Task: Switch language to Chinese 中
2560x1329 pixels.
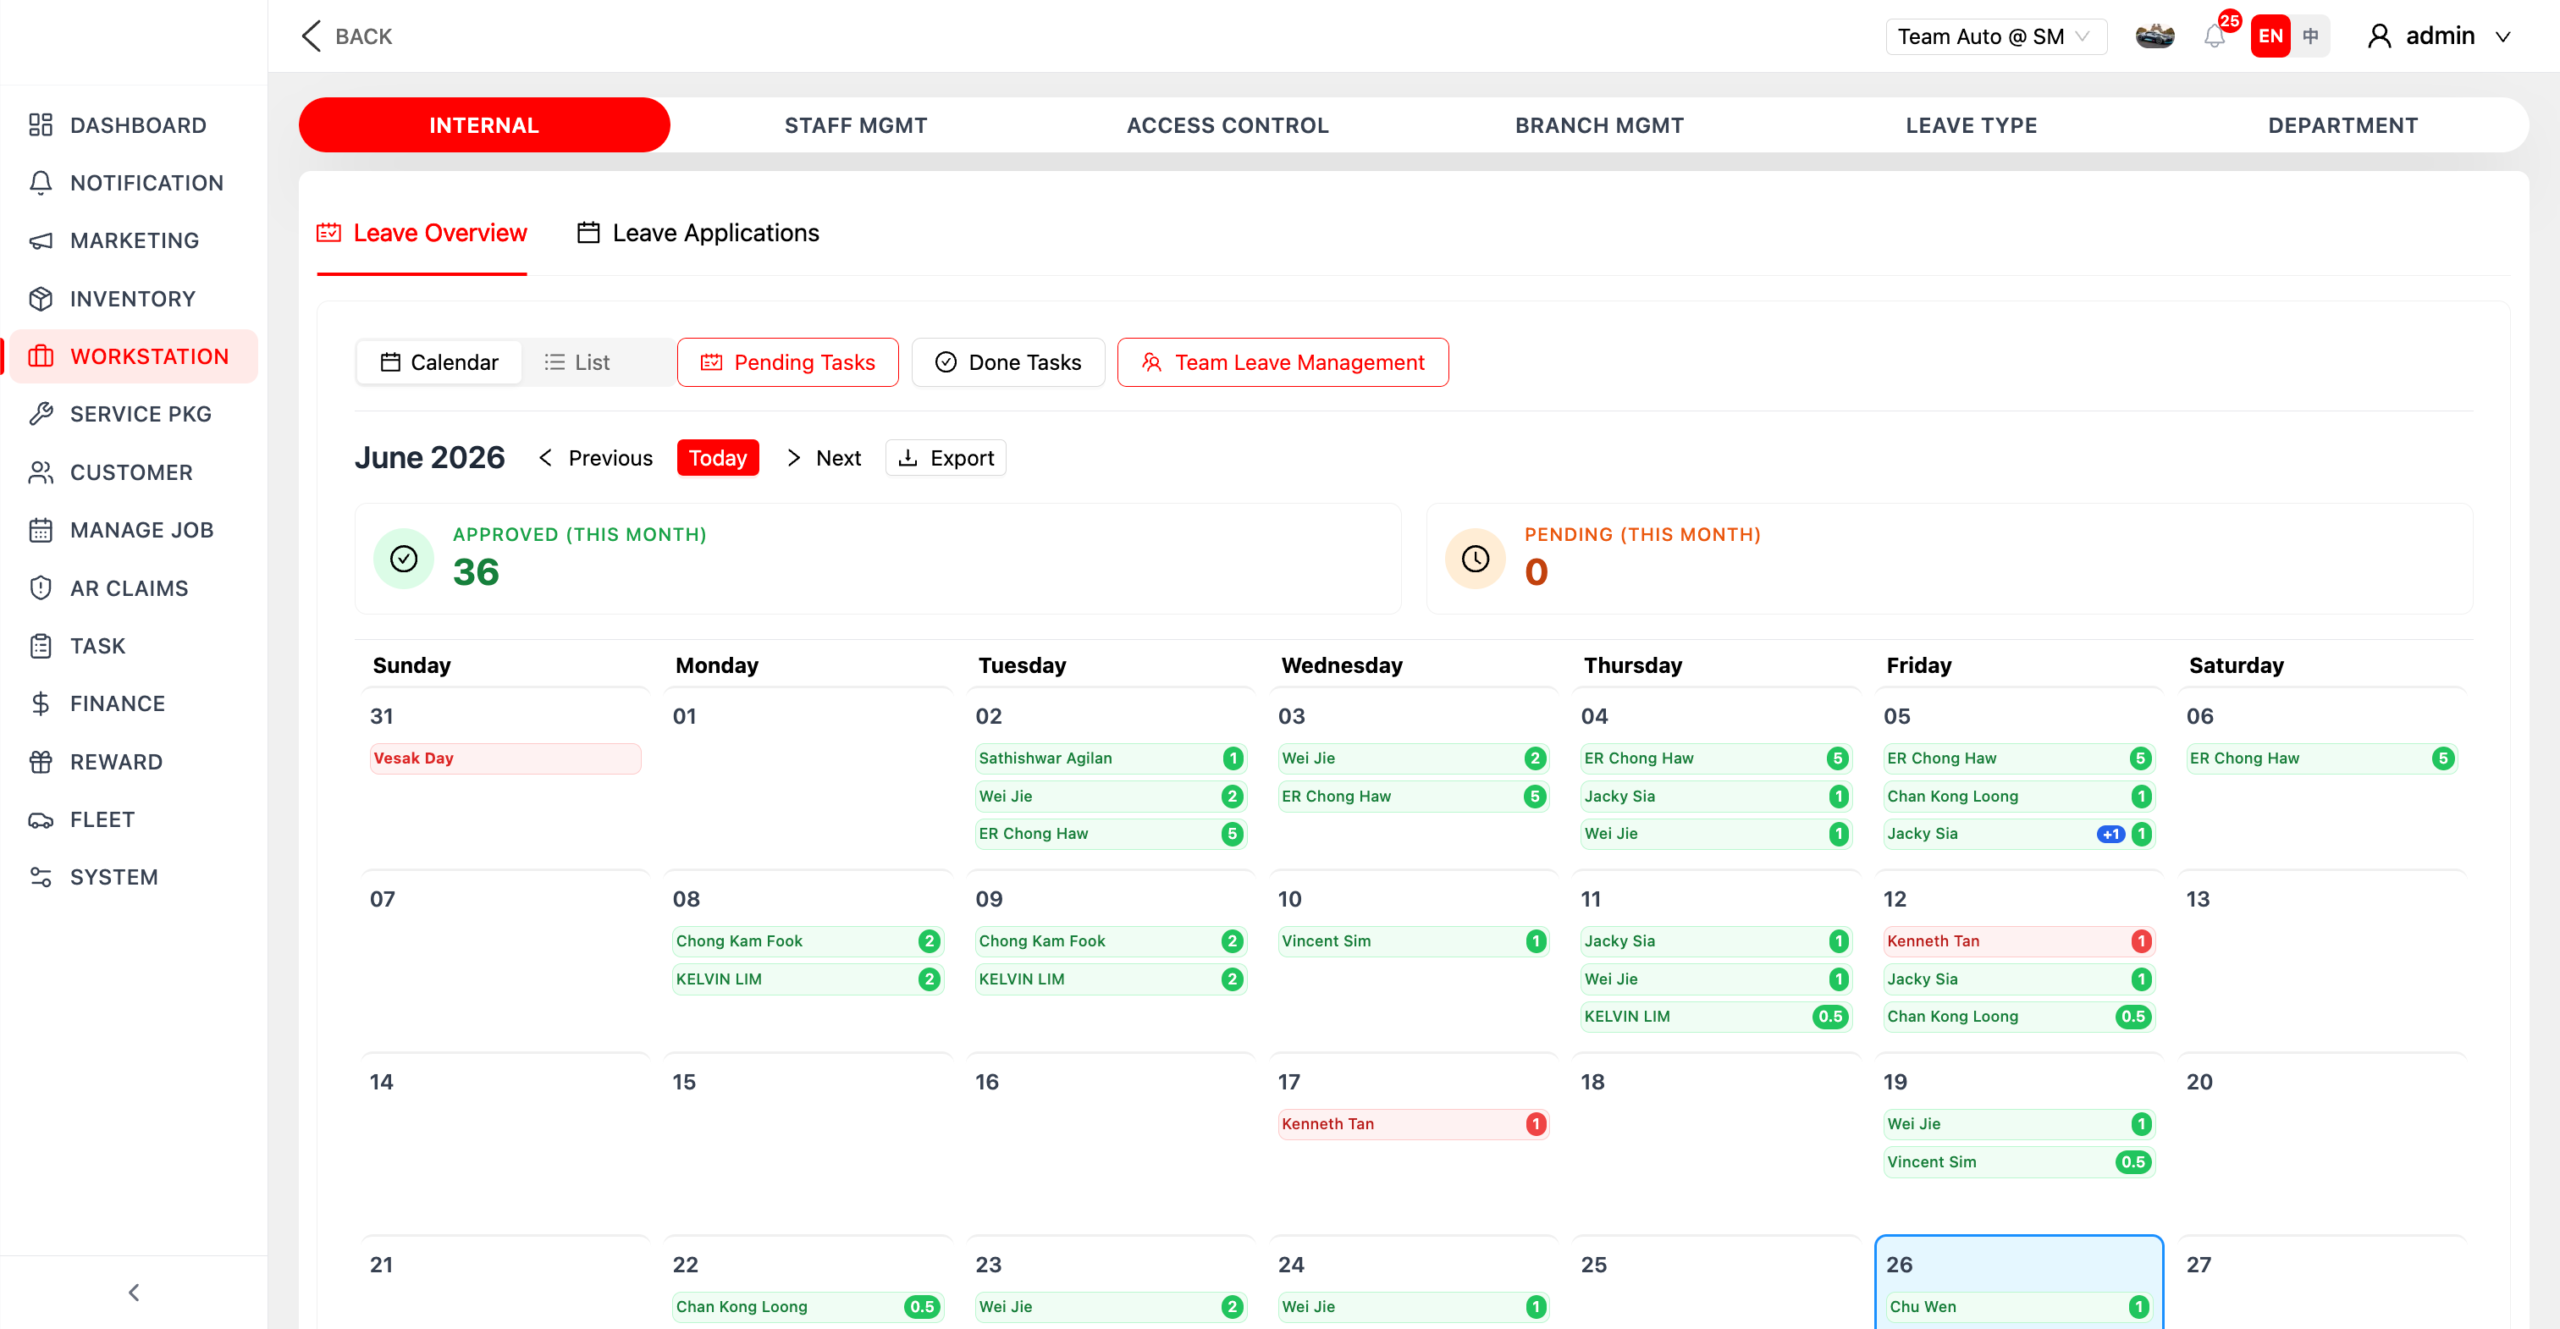Action: click(x=2311, y=37)
